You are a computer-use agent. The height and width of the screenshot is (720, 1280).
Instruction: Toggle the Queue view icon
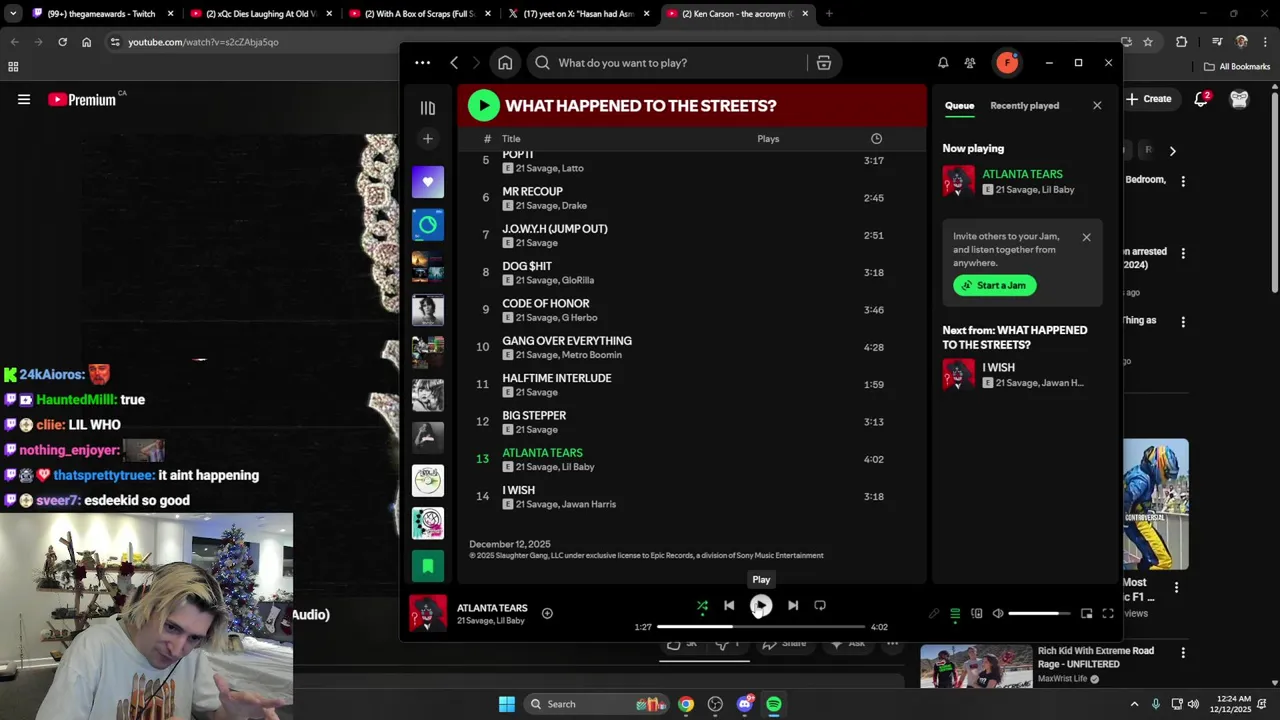(x=955, y=614)
